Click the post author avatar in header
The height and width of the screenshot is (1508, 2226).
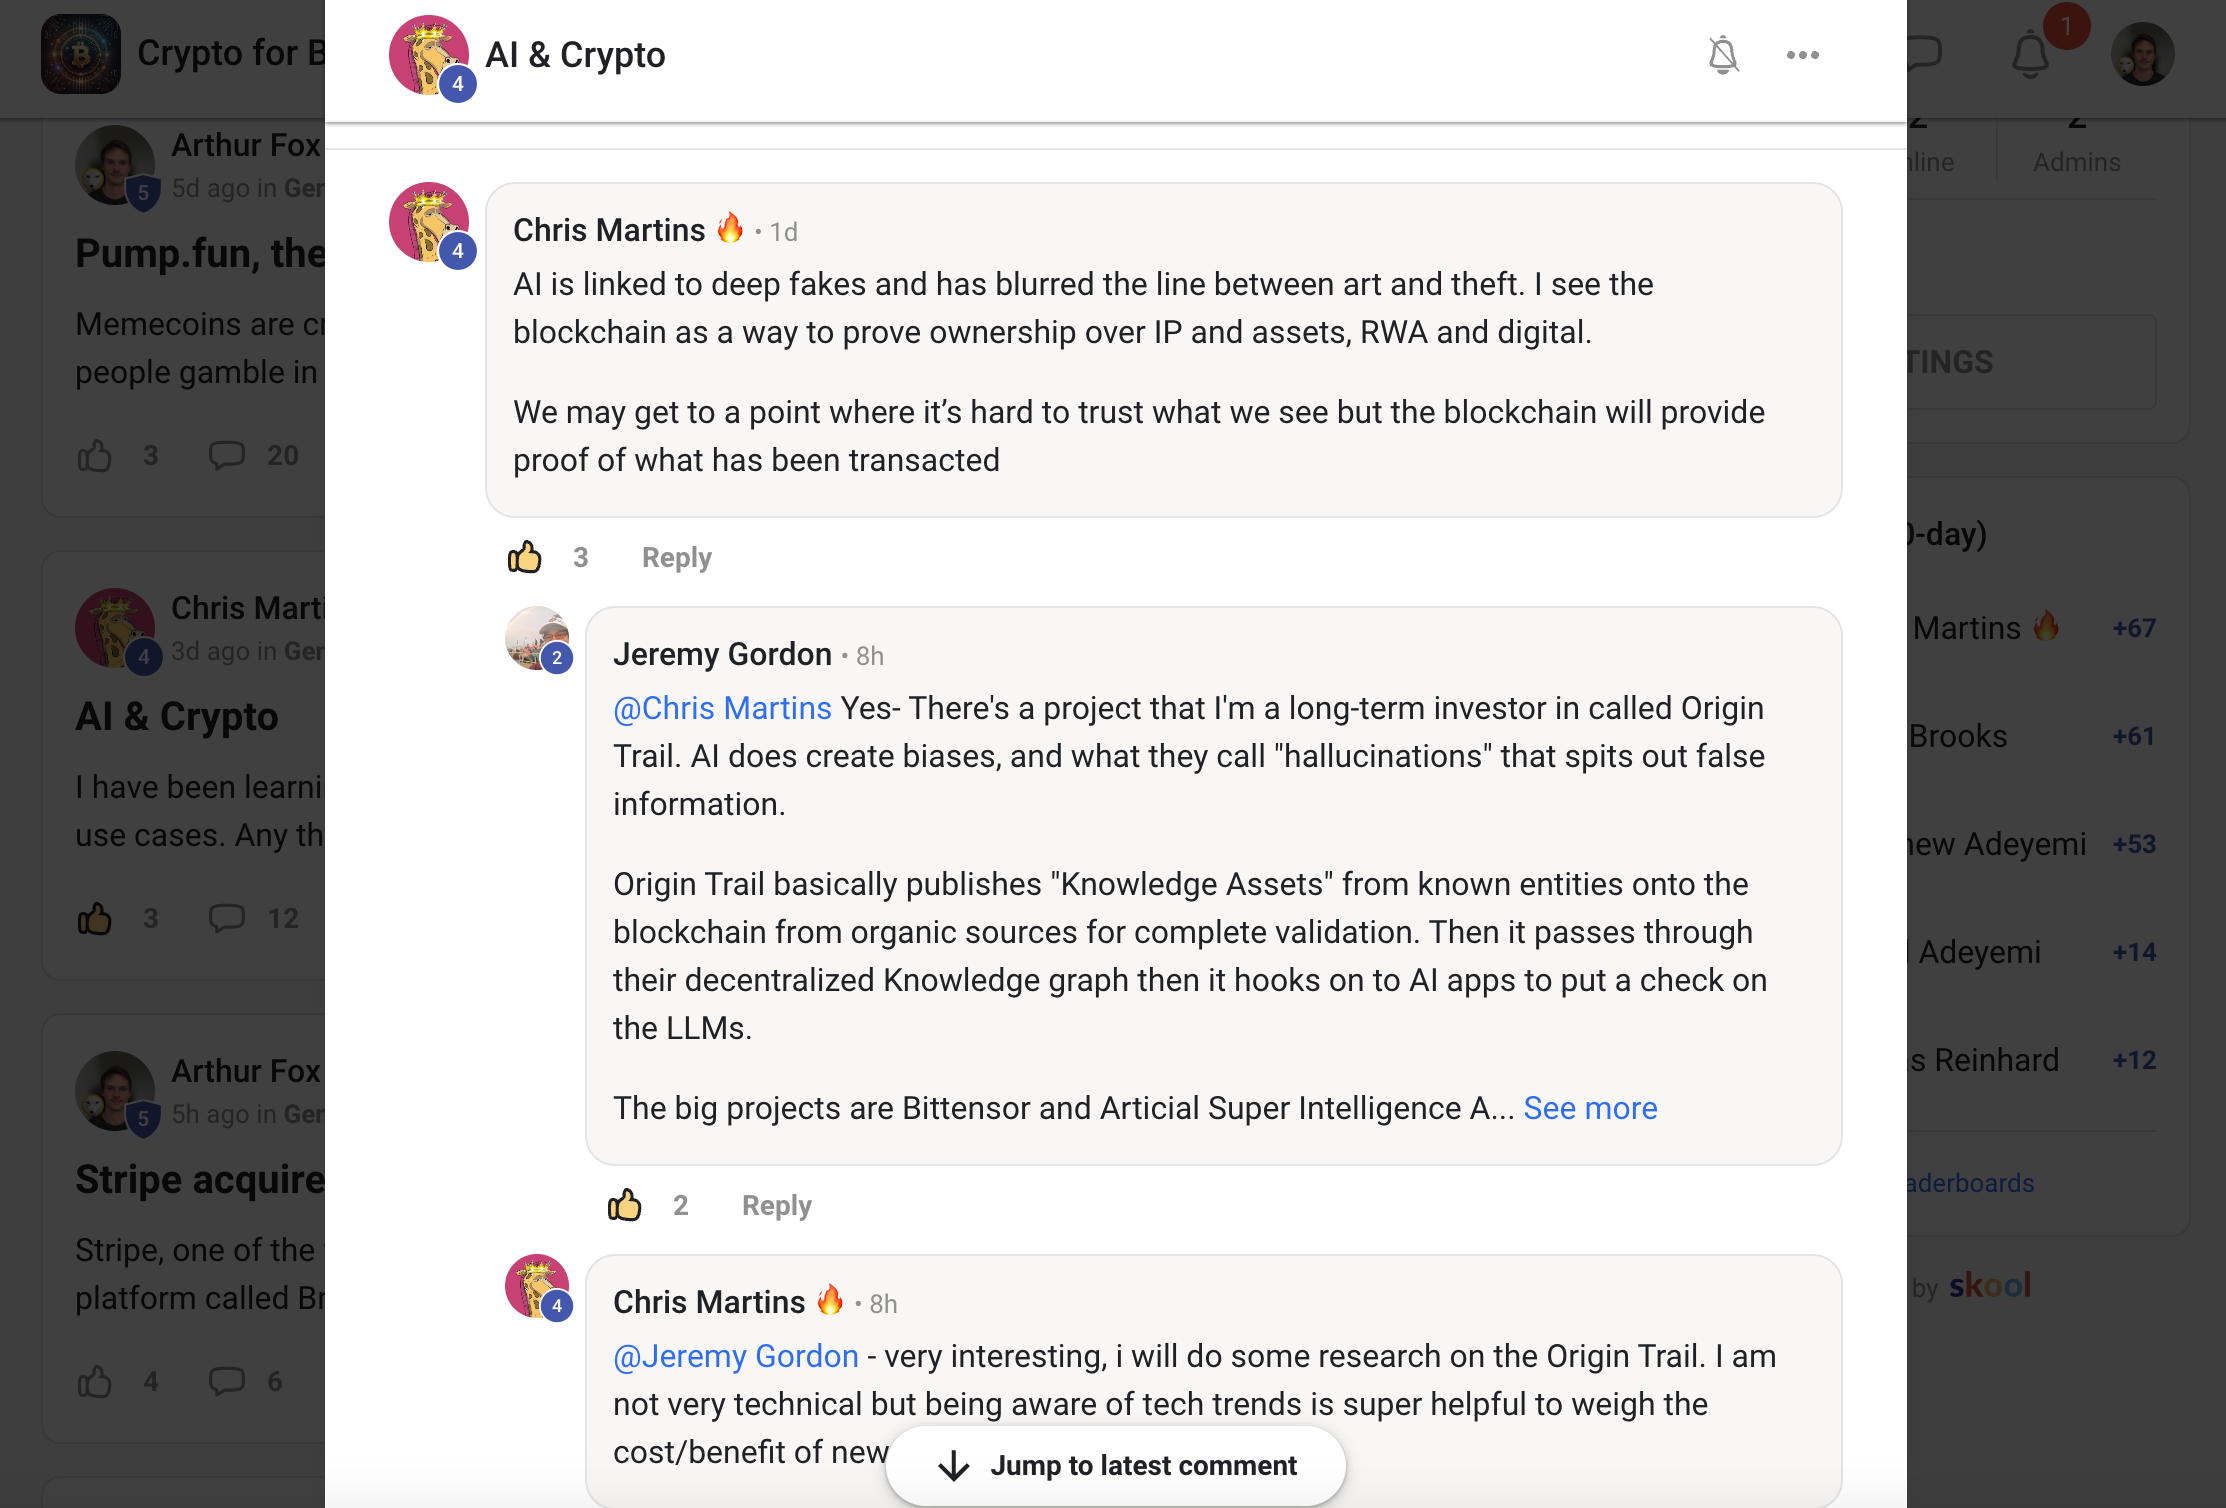point(430,56)
